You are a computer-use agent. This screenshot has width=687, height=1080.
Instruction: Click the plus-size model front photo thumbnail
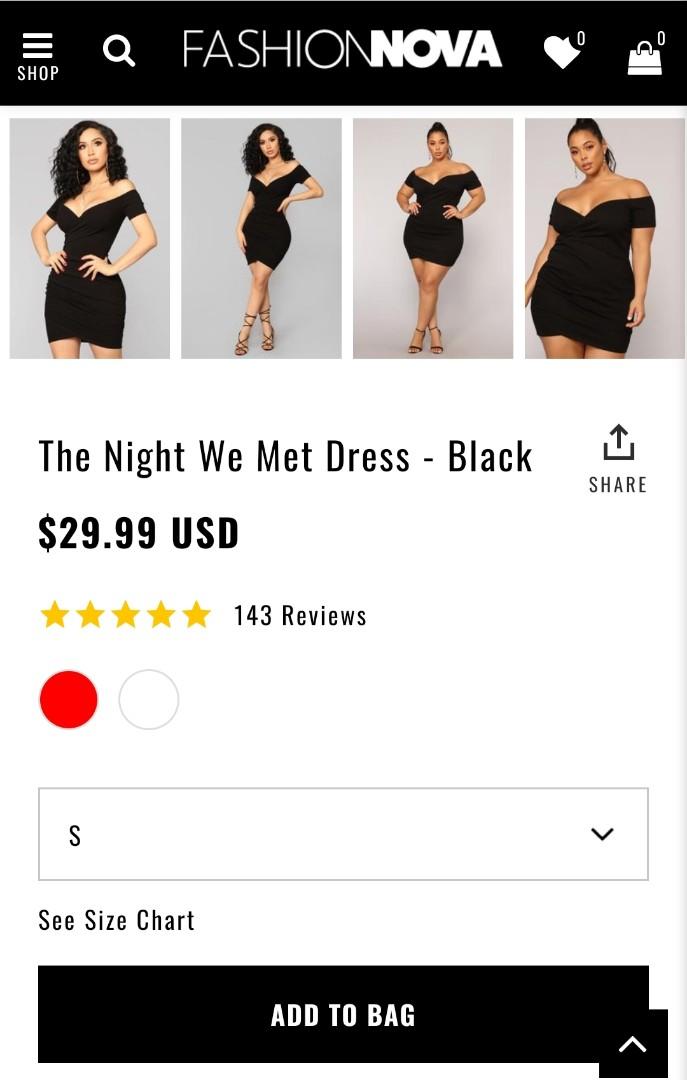[432, 237]
